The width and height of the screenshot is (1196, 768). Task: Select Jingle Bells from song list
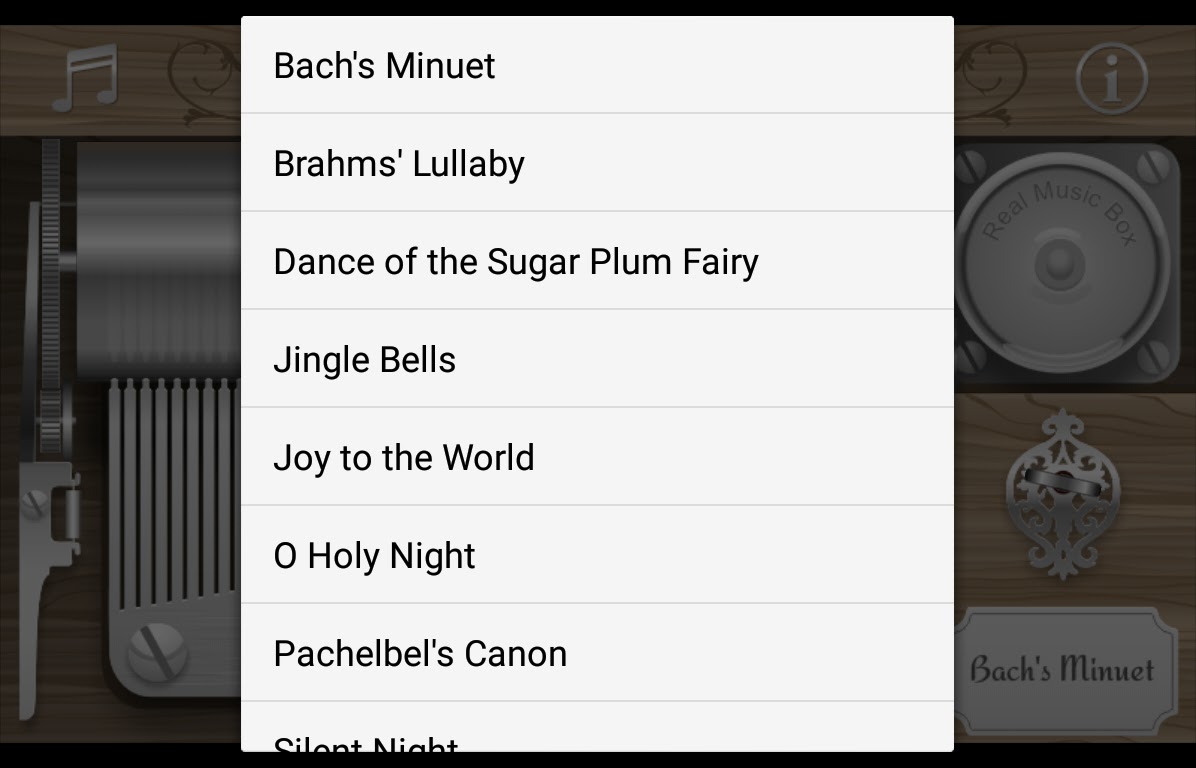tap(597, 359)
